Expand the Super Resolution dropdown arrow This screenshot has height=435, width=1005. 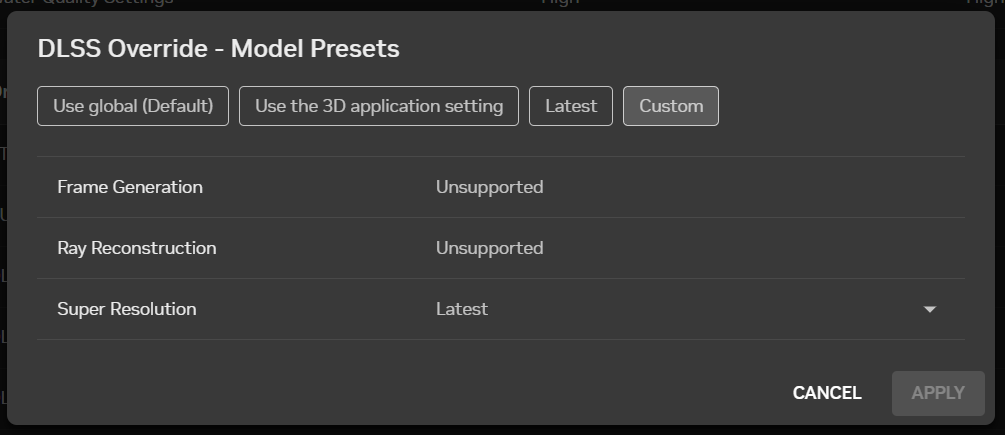930,310
